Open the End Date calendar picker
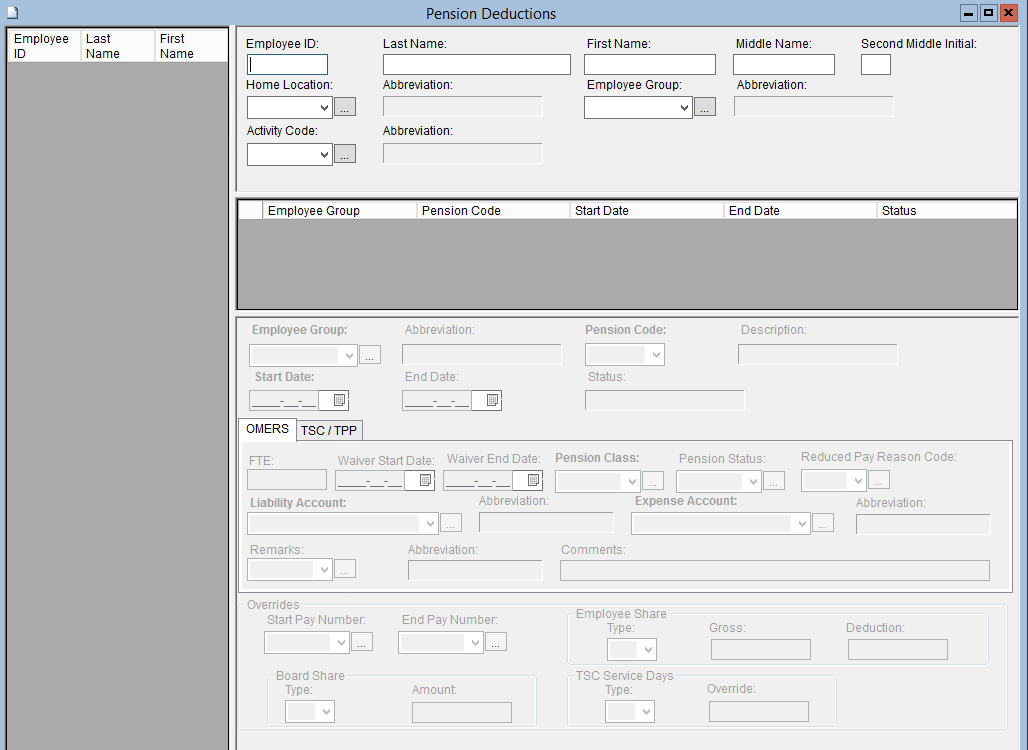This screenshot has height=750, width=1028. point(492,400)
